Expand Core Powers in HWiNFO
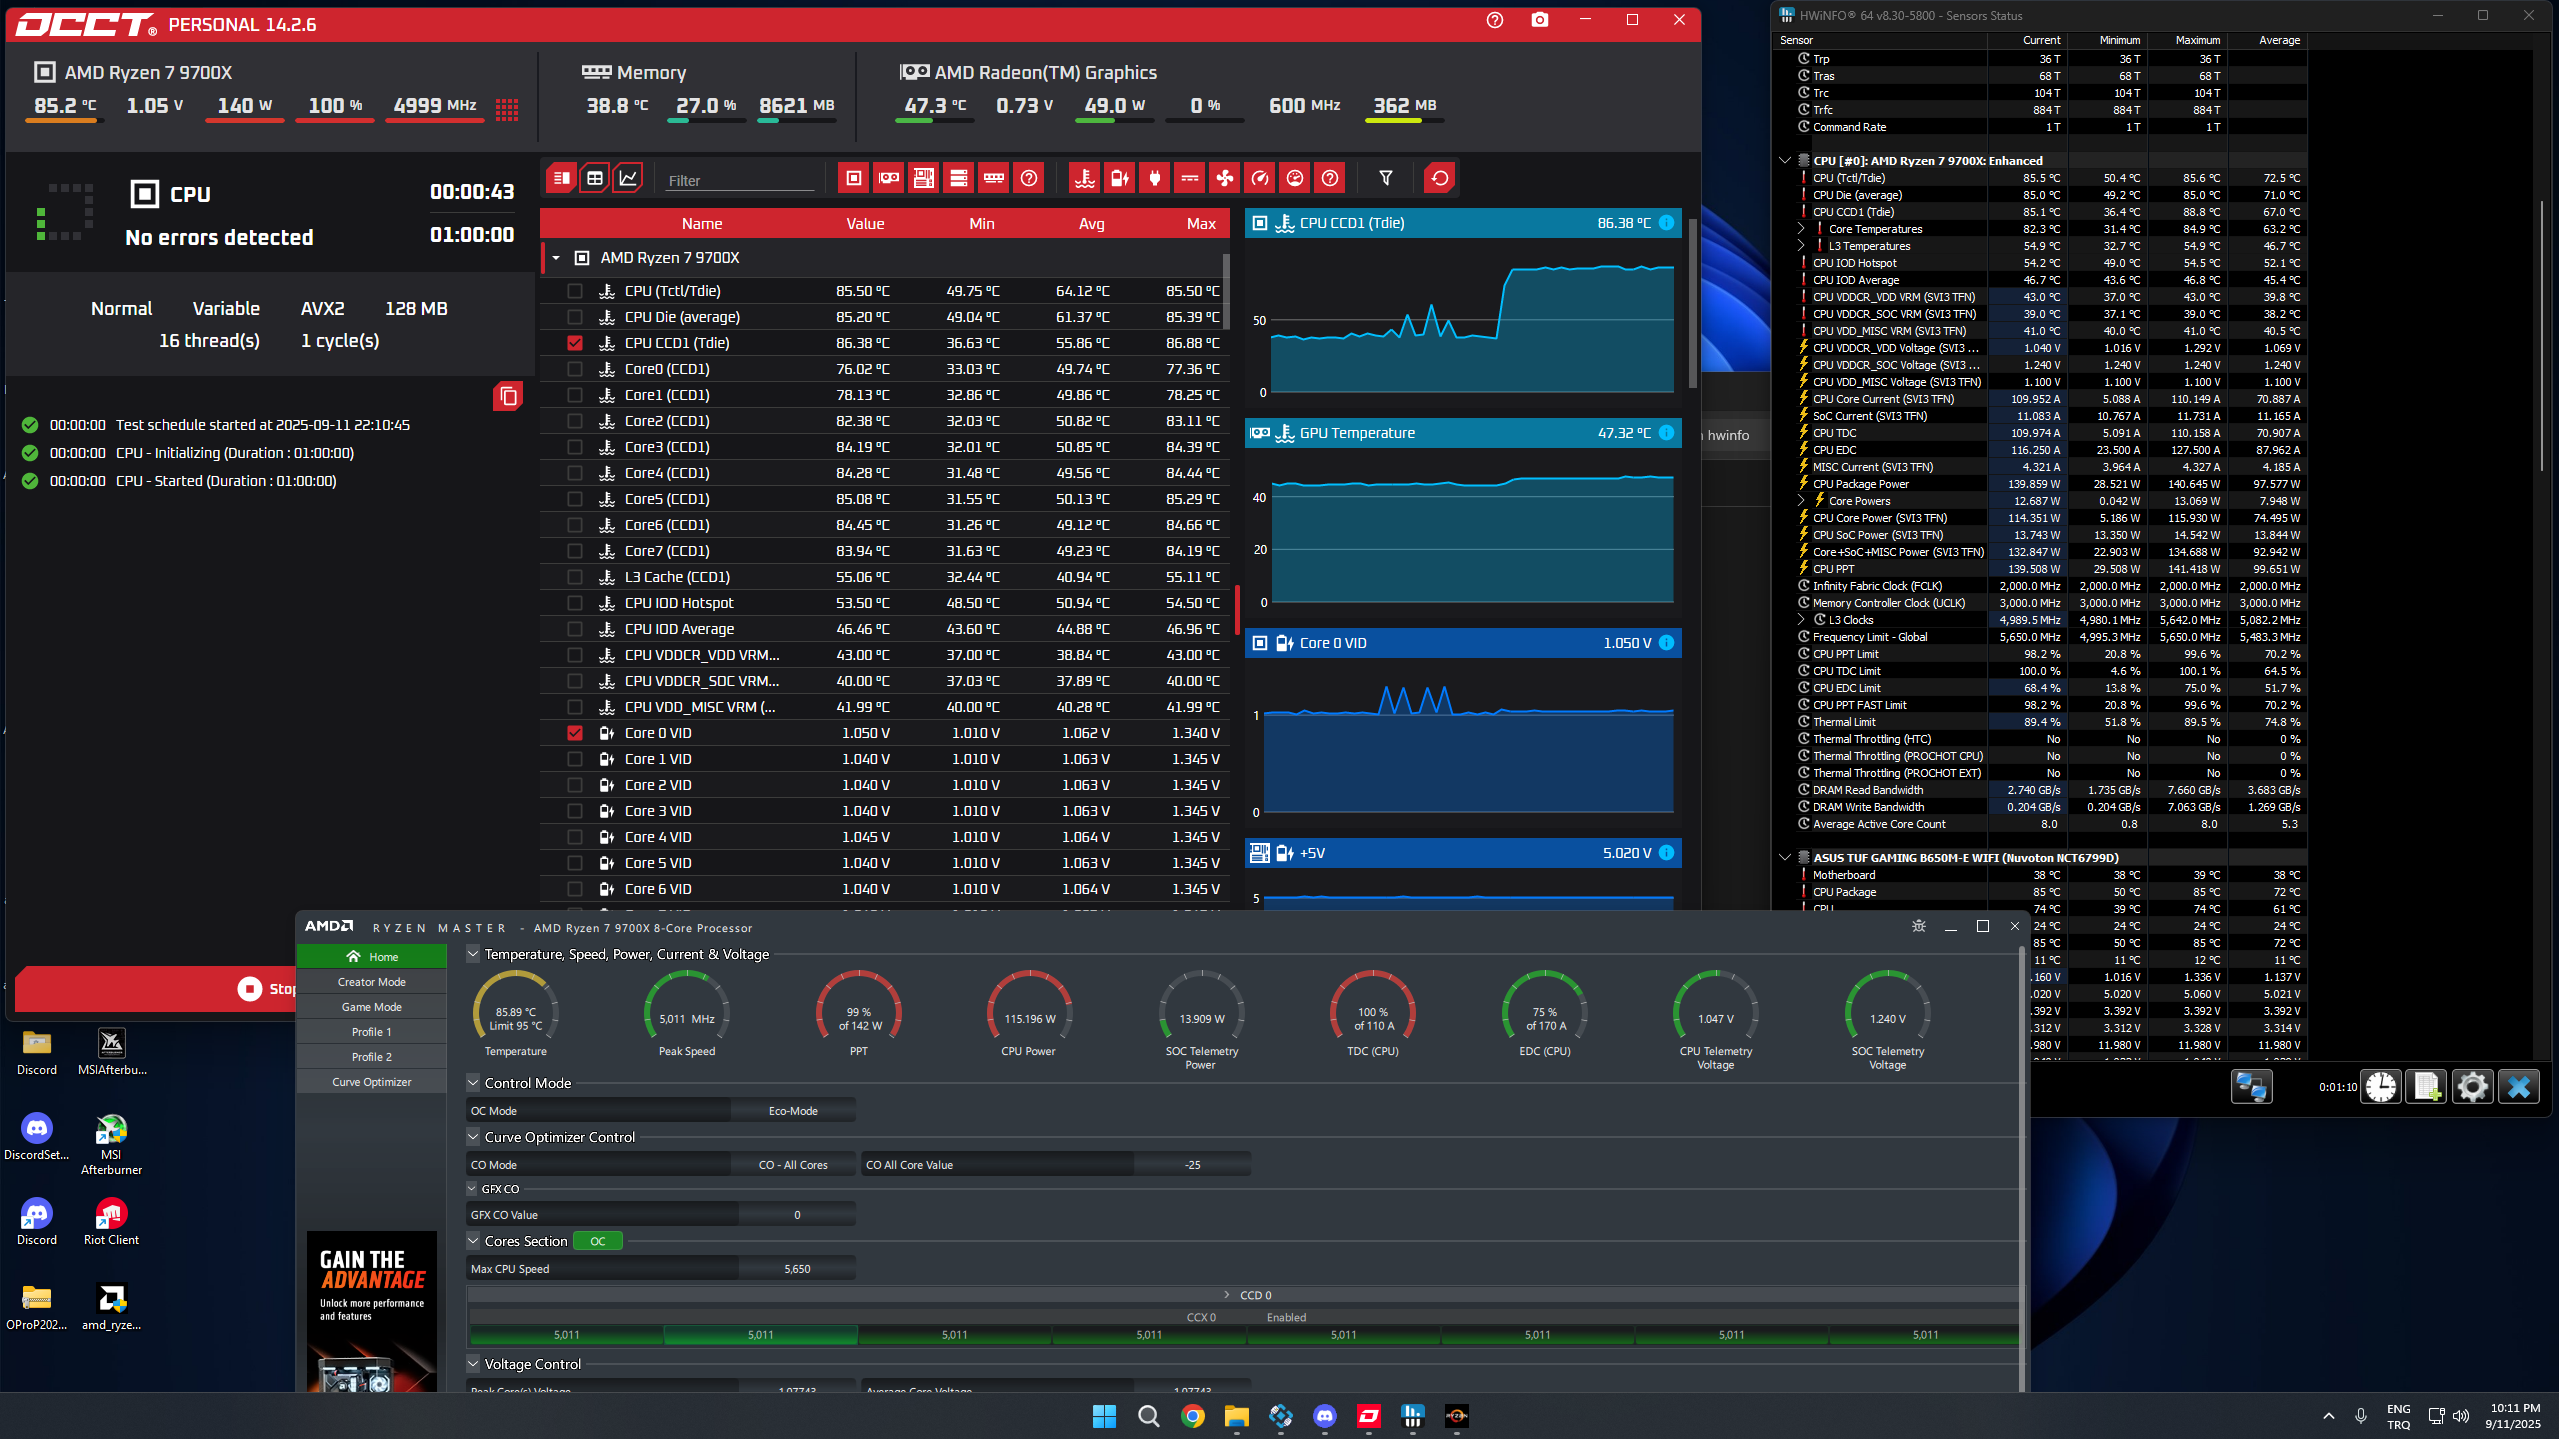This screenshot has height=1439, width=2559. [x=1801, y=501]
